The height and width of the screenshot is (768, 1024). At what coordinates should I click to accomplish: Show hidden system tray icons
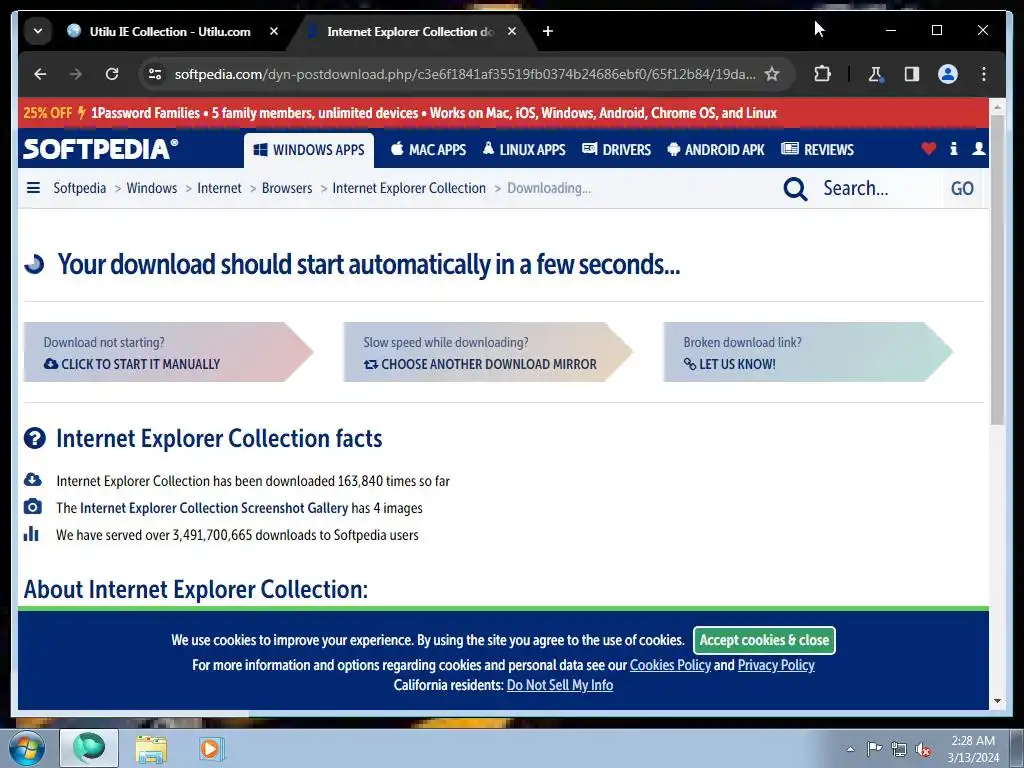point(850,749)
